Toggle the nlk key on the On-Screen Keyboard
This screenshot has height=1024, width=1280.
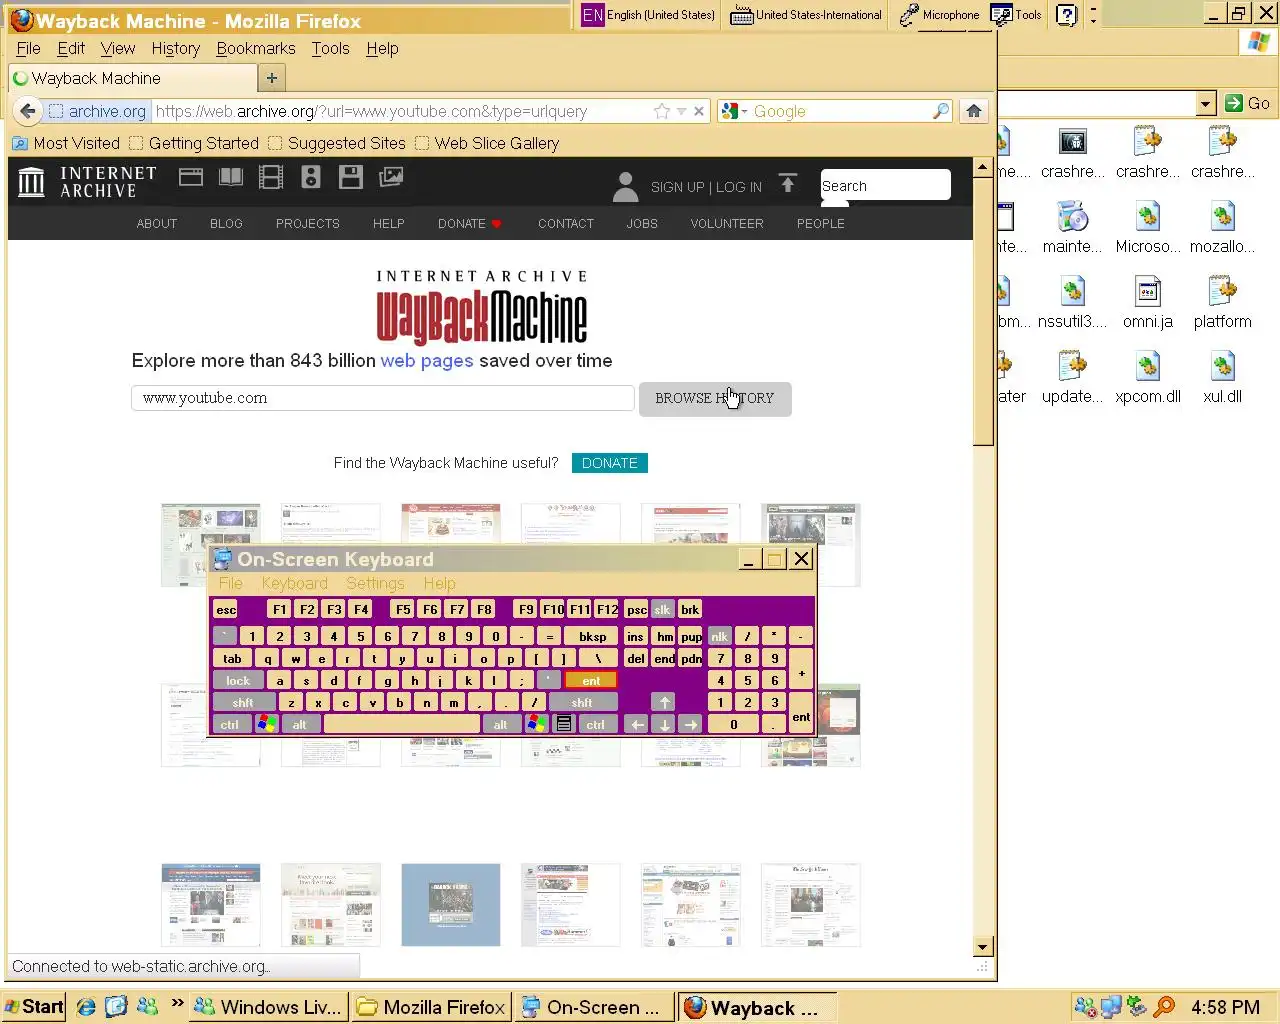coord(720,636)
